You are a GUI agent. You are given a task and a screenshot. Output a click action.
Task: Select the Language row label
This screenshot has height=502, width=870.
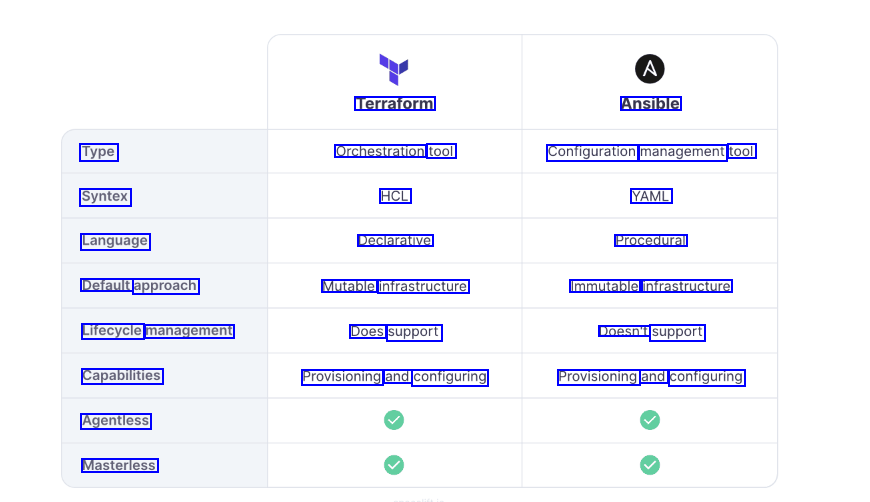click(115, 241)
